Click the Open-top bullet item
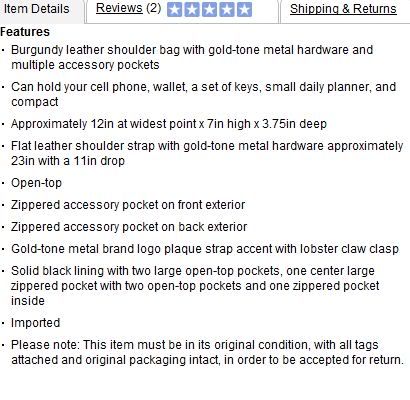This screenshot has width=410, height=400. pos(36,183)
